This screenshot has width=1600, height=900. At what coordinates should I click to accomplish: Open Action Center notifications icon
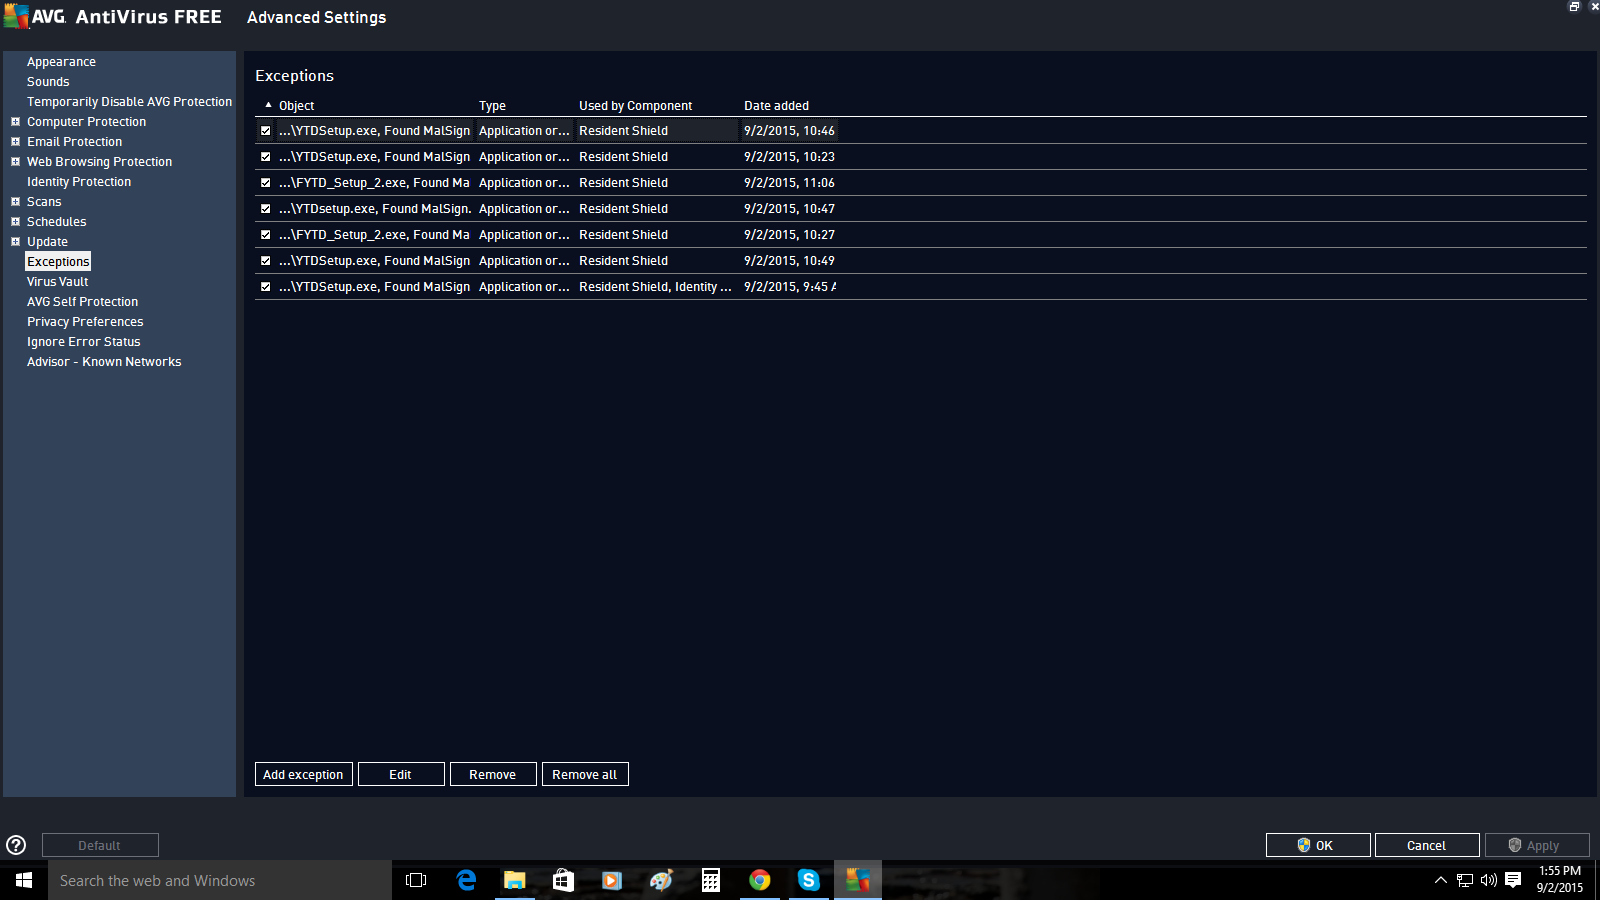(1513, 880)
